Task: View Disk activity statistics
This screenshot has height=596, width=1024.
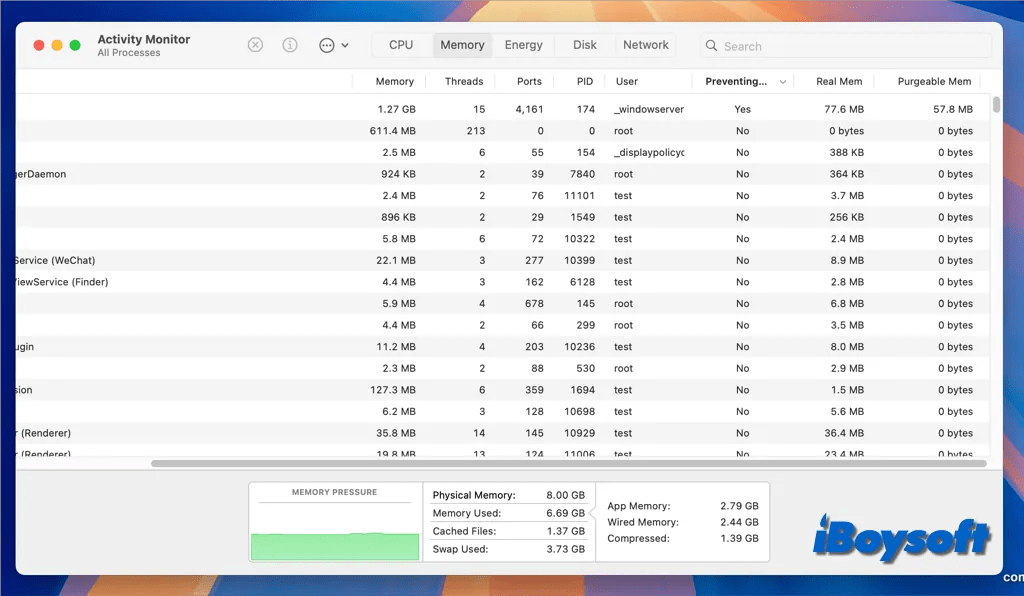Action: pyautogui.click(x=584, y=44)
